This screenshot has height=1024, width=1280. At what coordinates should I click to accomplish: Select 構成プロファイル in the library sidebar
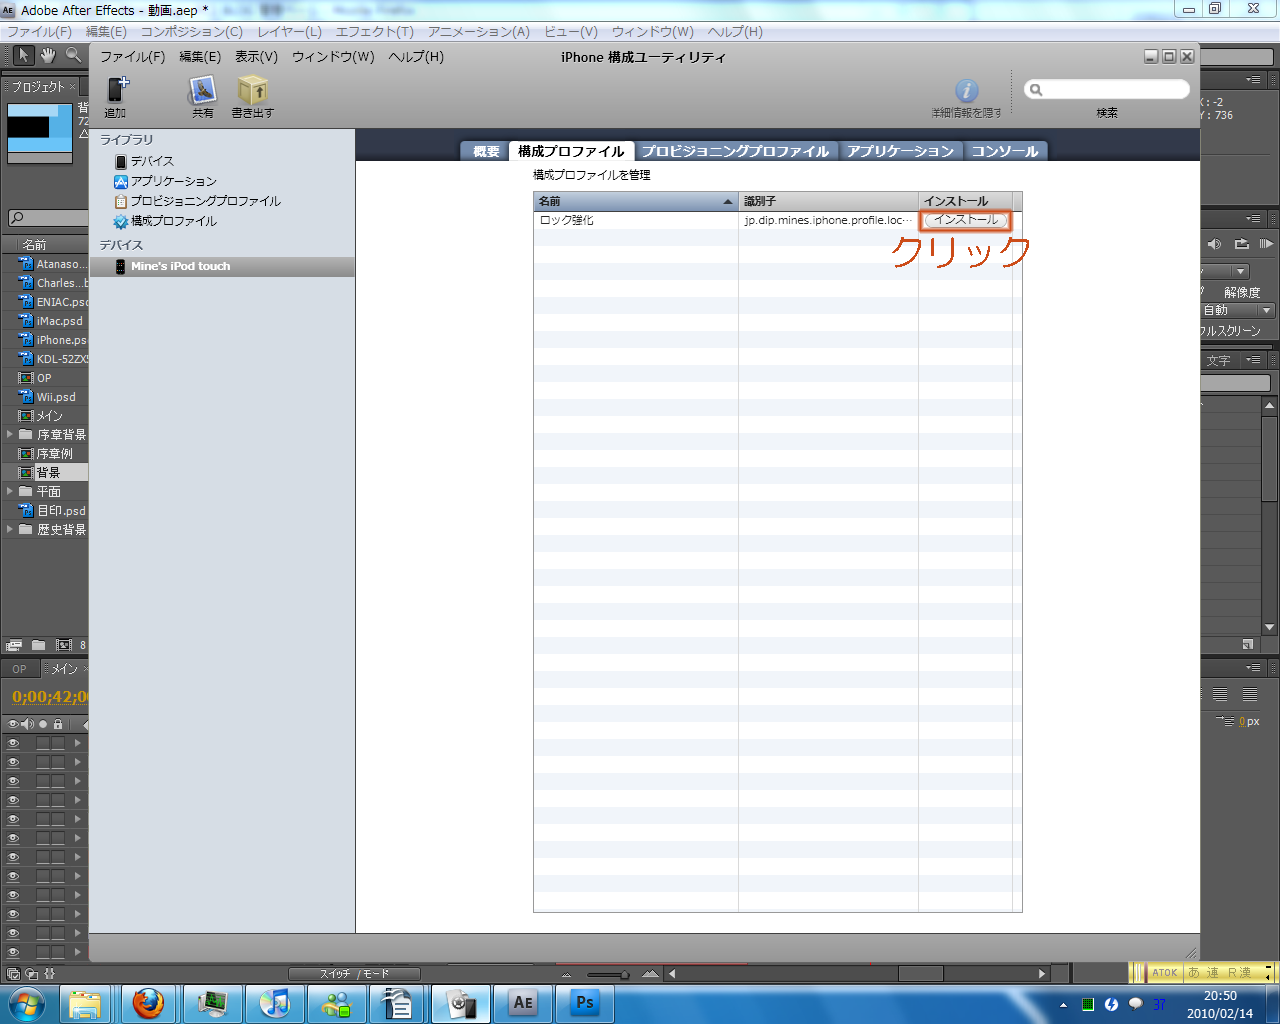click(173, 221)
